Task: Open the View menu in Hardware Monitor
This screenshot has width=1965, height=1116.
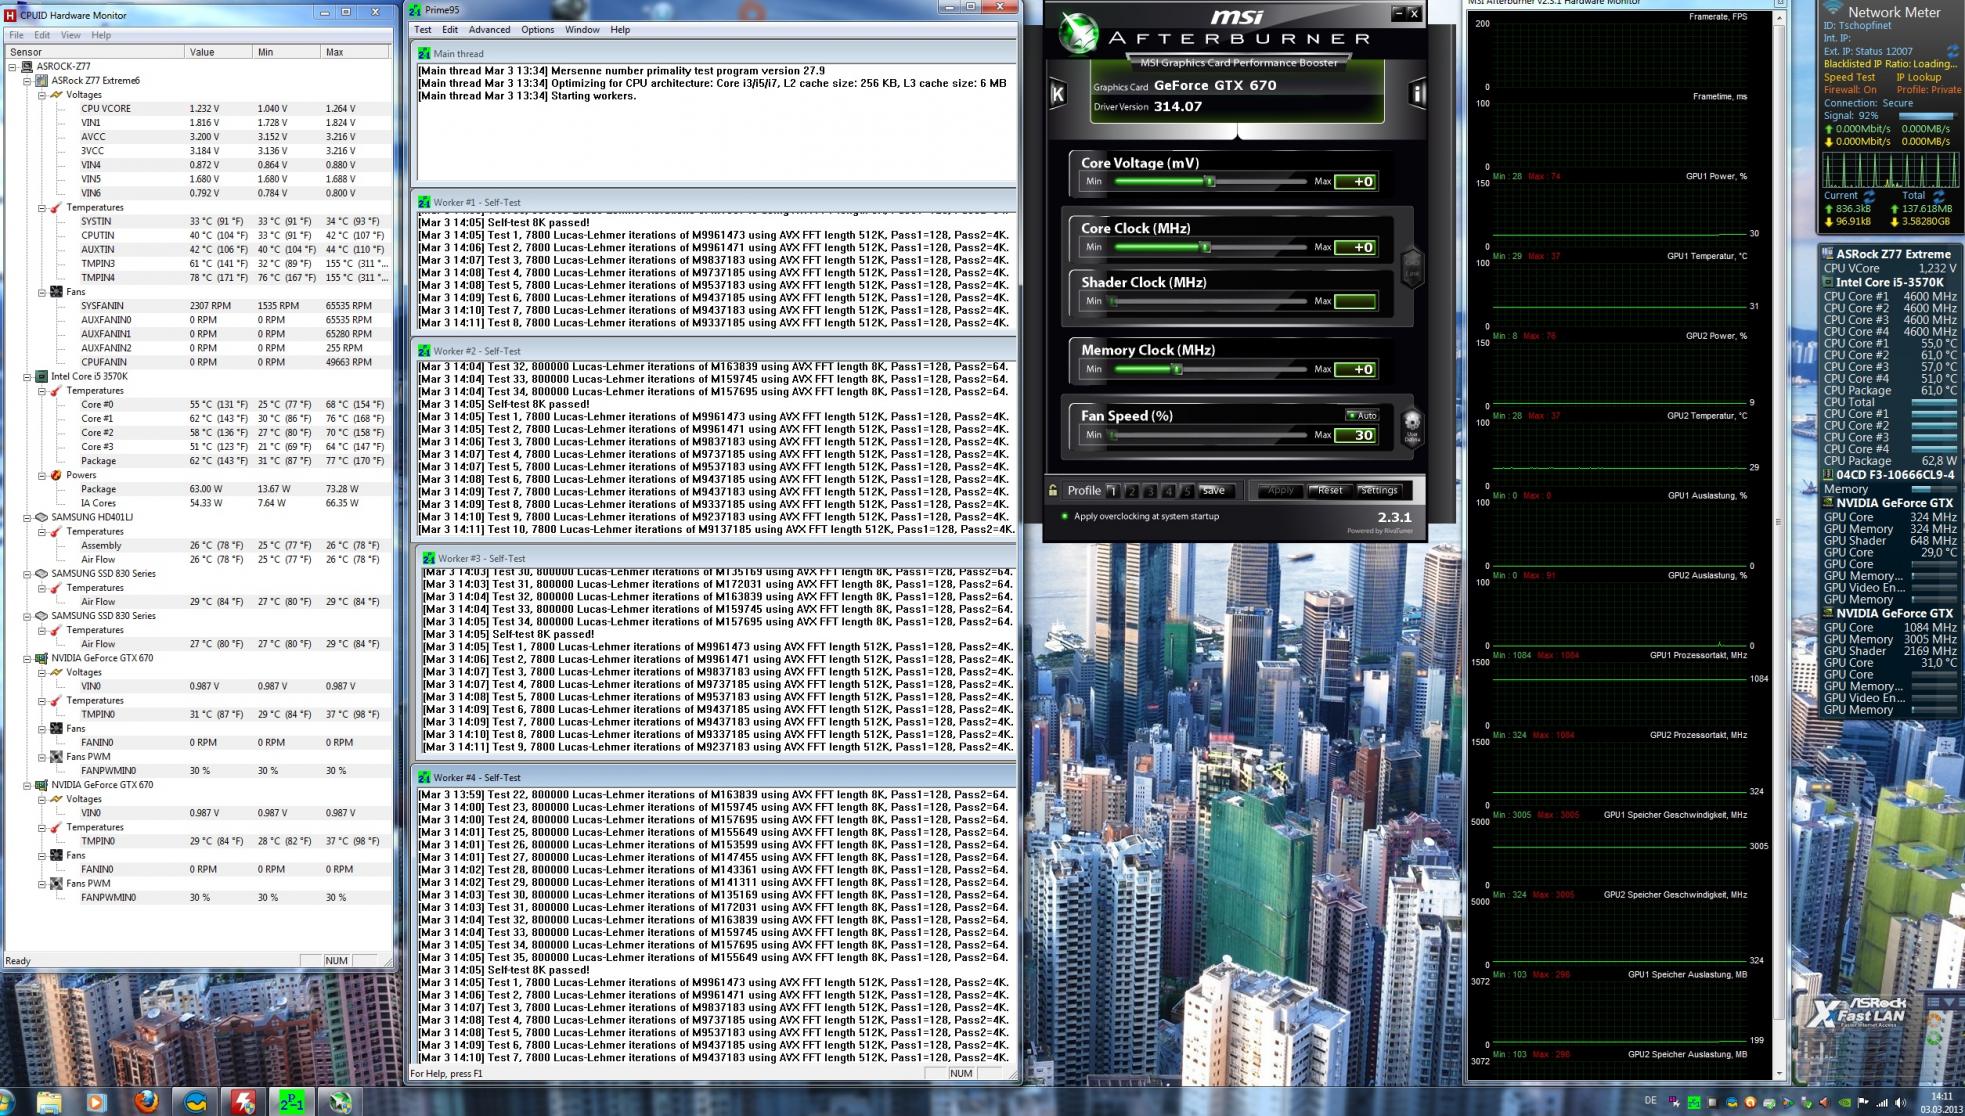Action: coord(70,35)
